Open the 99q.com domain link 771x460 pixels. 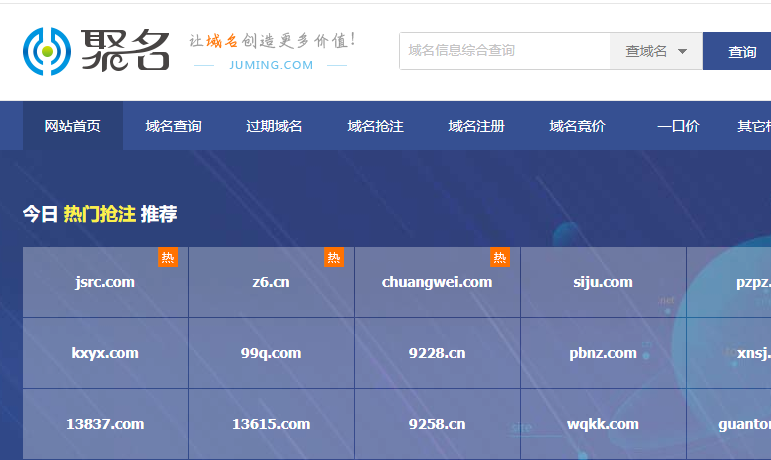coord(271,353)
